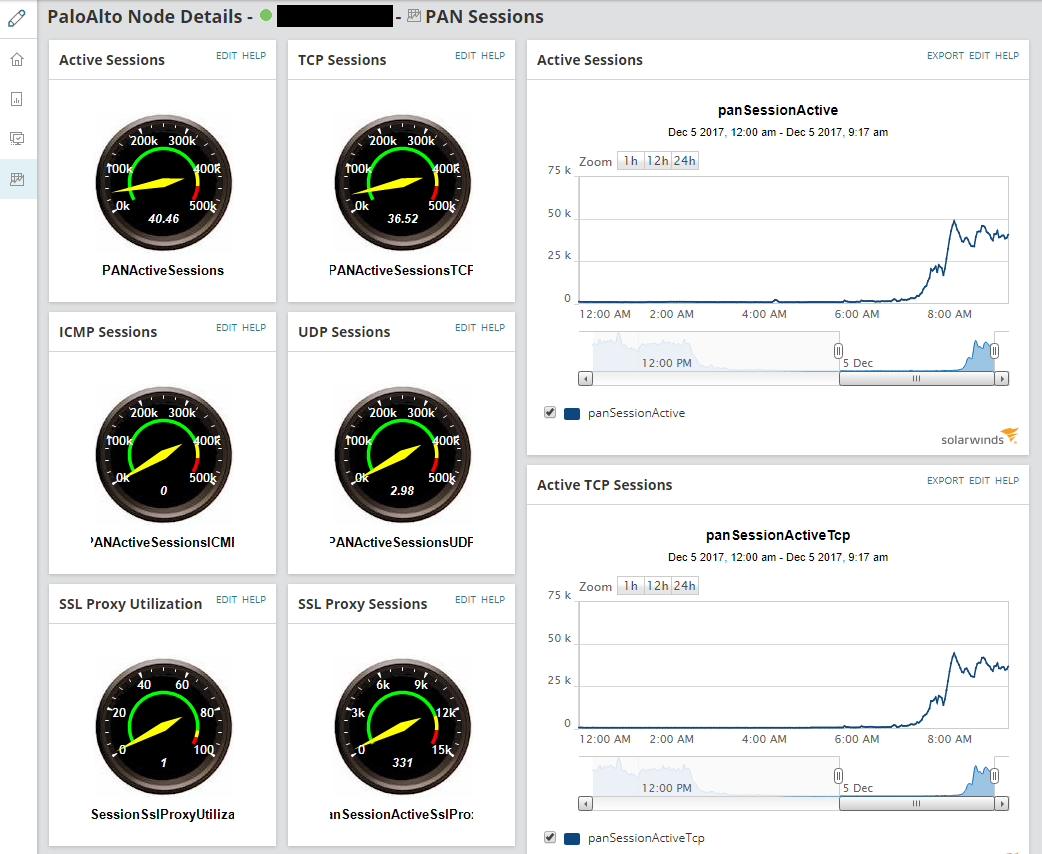The width and height of the screenshot is (1042, 854).
Task: Click HELP on SSL Proxy Sessions widget
Action: [493, 599]
